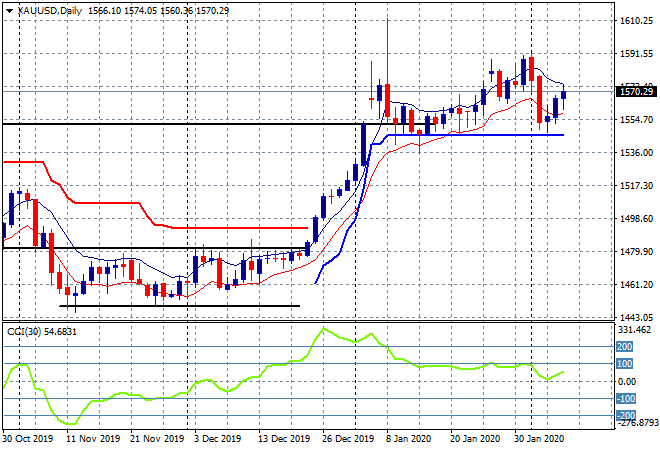660x450 pixels.
Task: Click the 13 Dec 2019 date label
Action: coord(284,439)
